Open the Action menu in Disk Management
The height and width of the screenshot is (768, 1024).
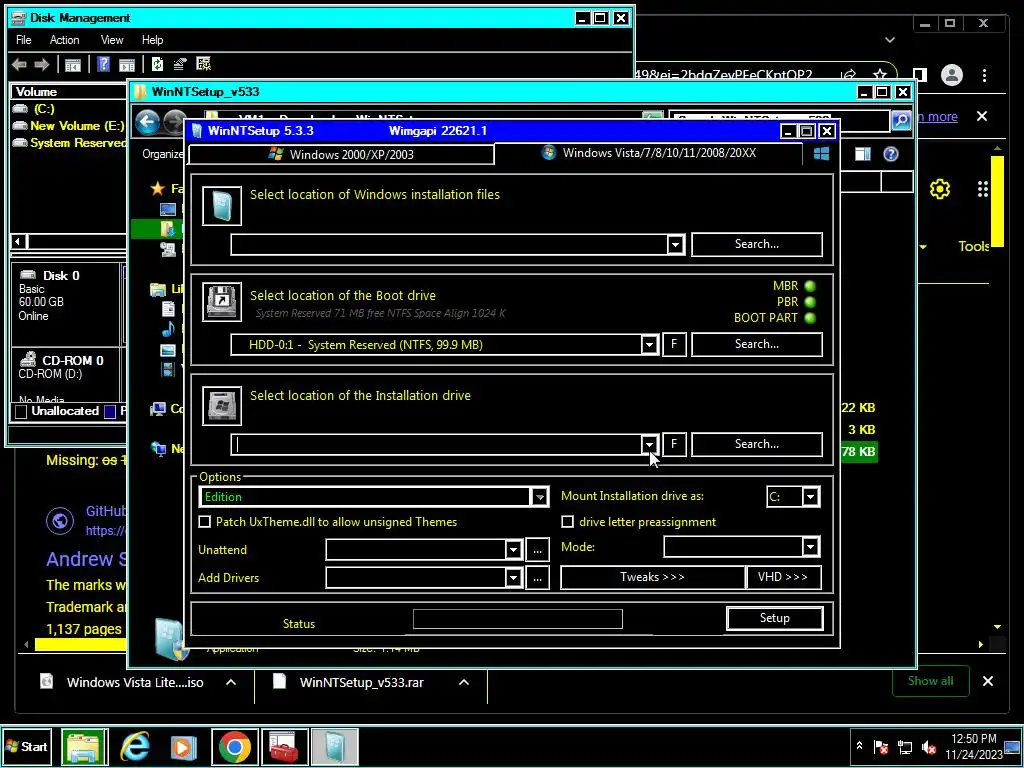point(65,40)
